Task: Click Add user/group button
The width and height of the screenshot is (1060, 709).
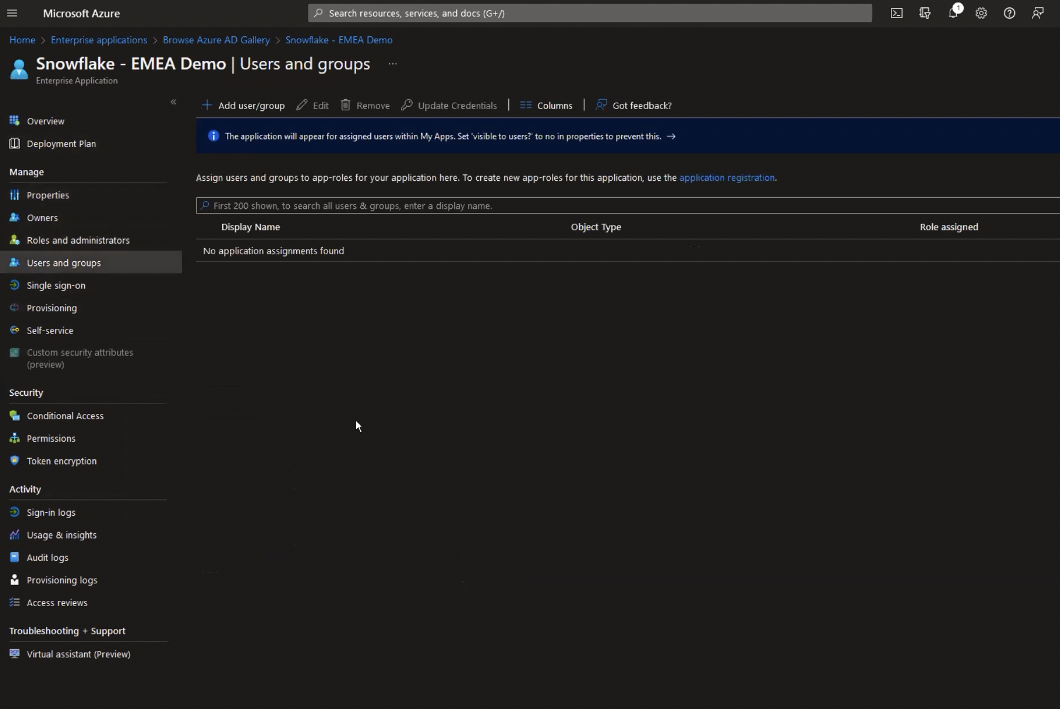Action: point(243,105)
